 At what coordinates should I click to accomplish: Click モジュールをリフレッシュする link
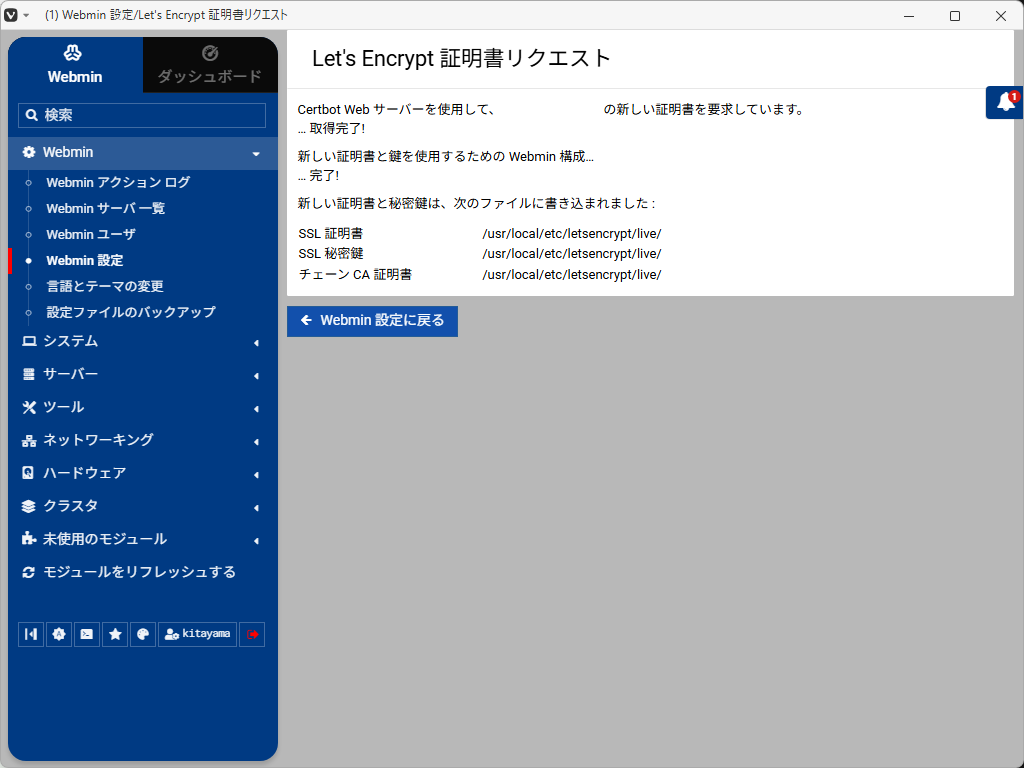tap(139, 572)
